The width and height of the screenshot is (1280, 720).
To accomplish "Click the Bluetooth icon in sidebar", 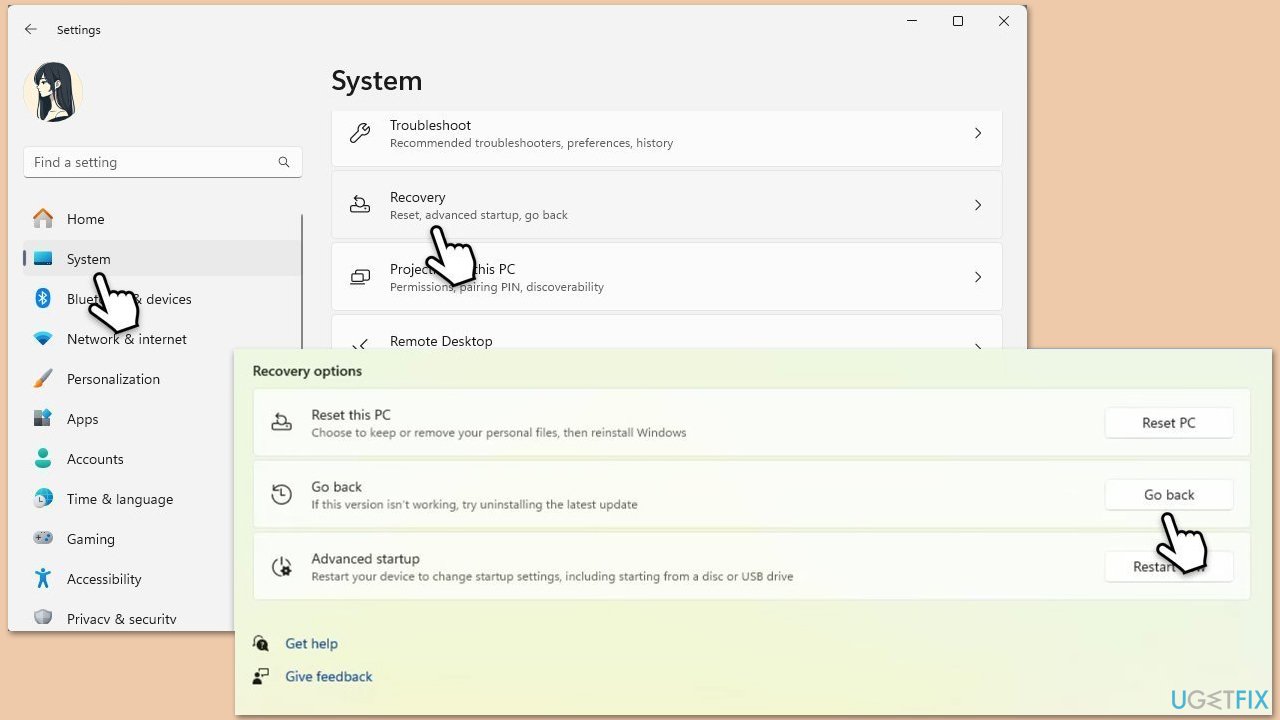I will tap(43, 298).
